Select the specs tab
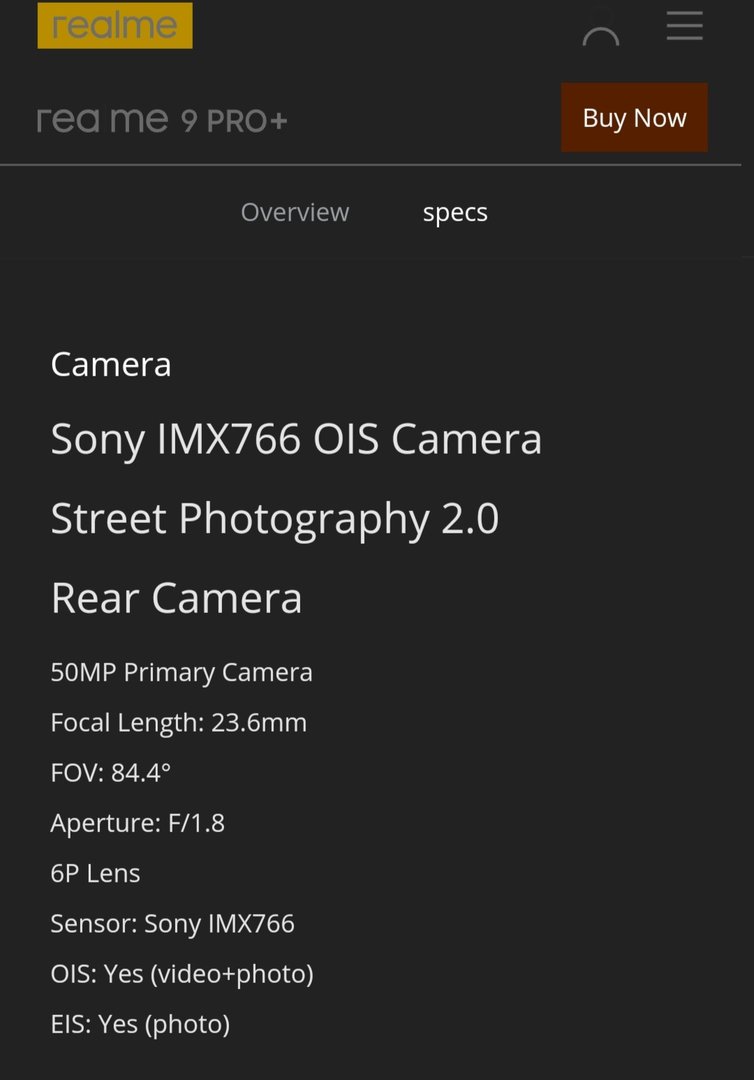This screenshot has width=754, height=1080. click(x=455, y=213)
